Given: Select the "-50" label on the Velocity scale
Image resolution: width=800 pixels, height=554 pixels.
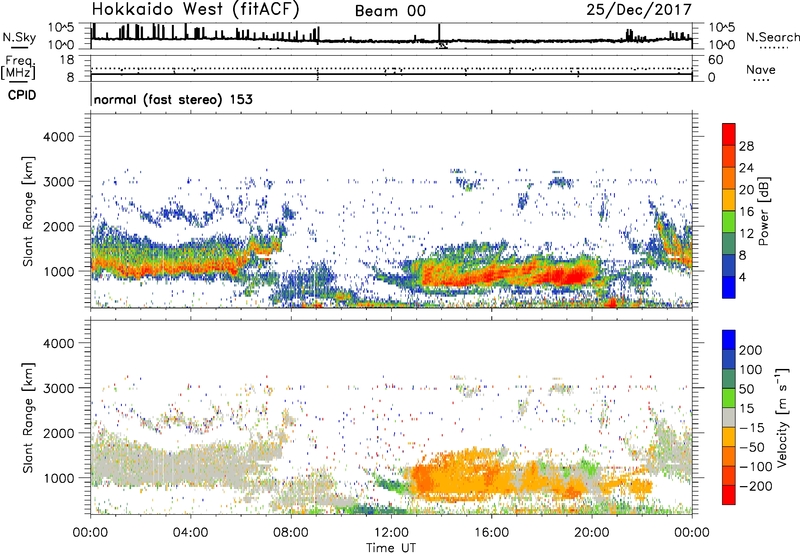Looking at the screenshot, I should 752,447.
